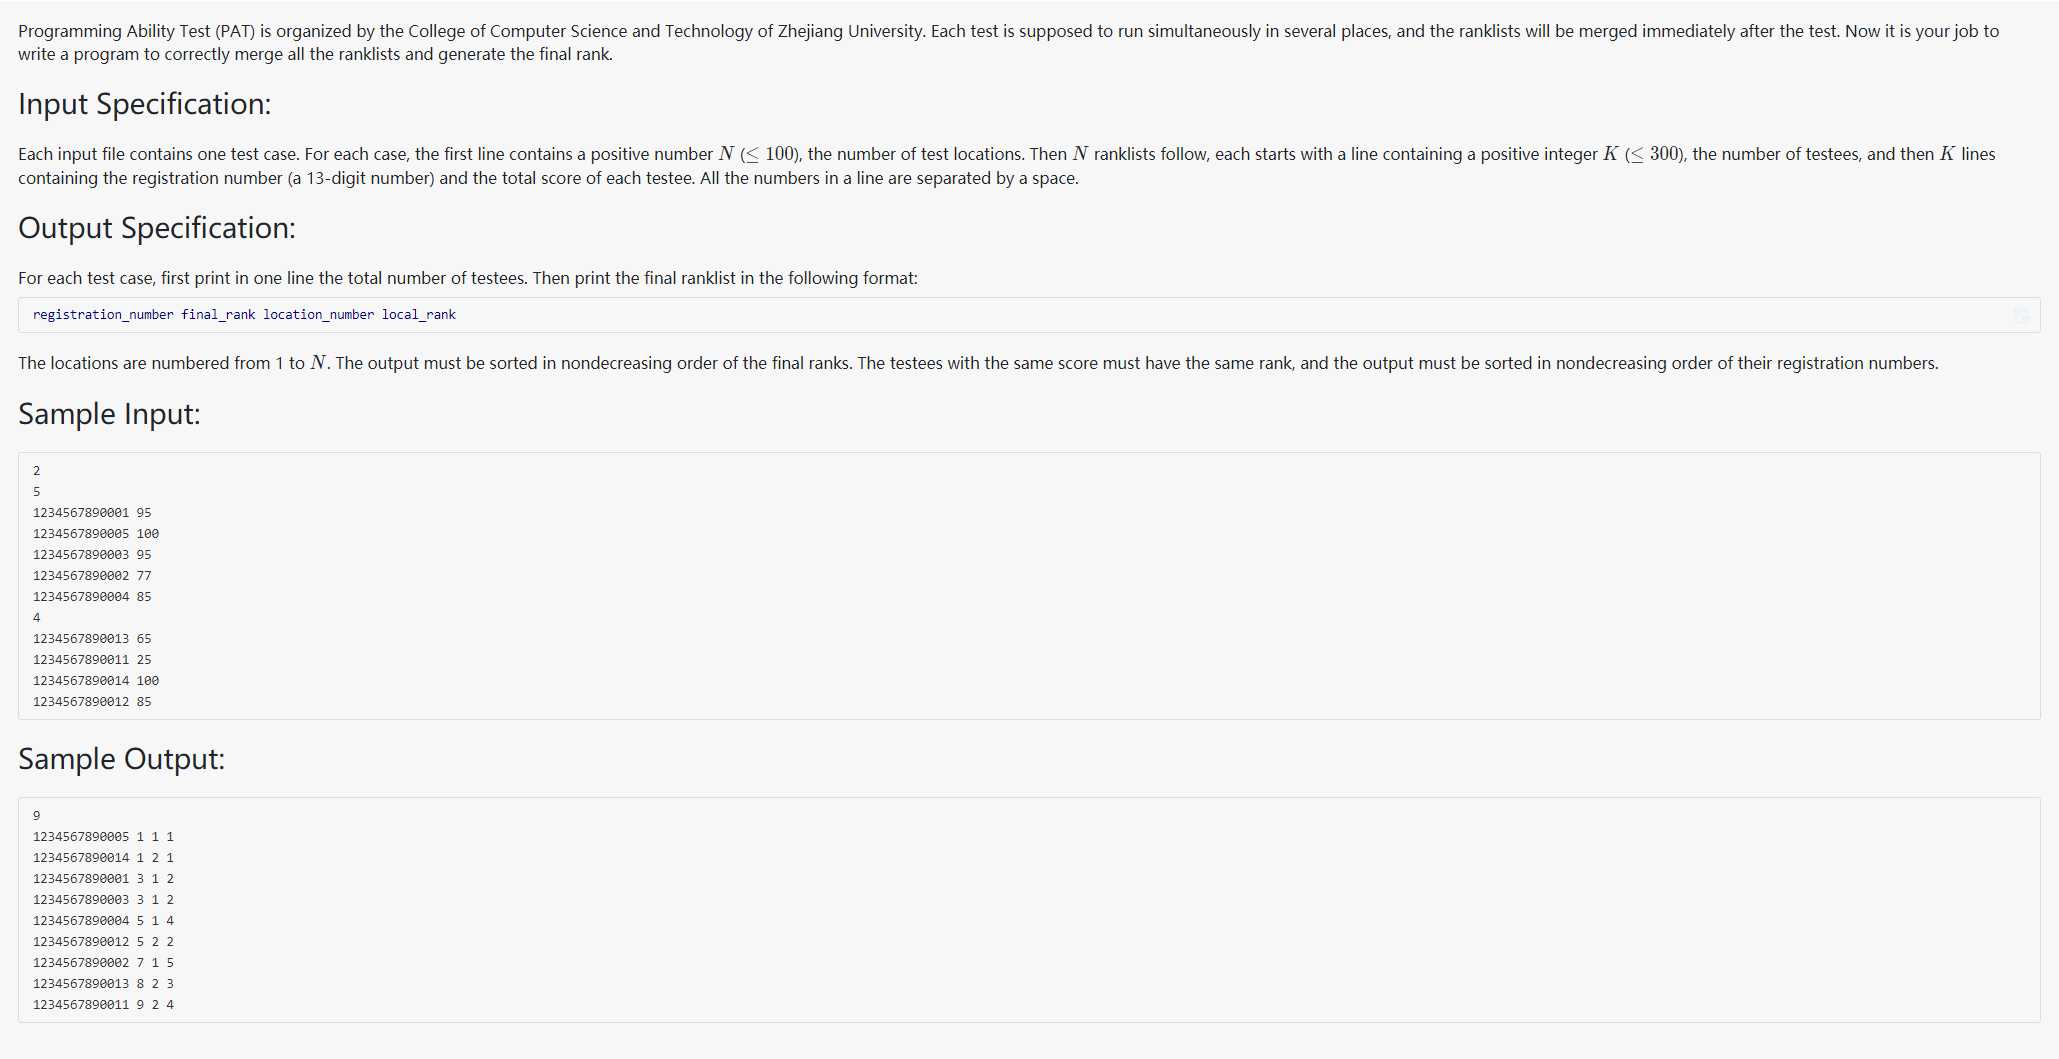Click the faint copy icon in format code block
2059x1059 pixels.
point(2021,315)
